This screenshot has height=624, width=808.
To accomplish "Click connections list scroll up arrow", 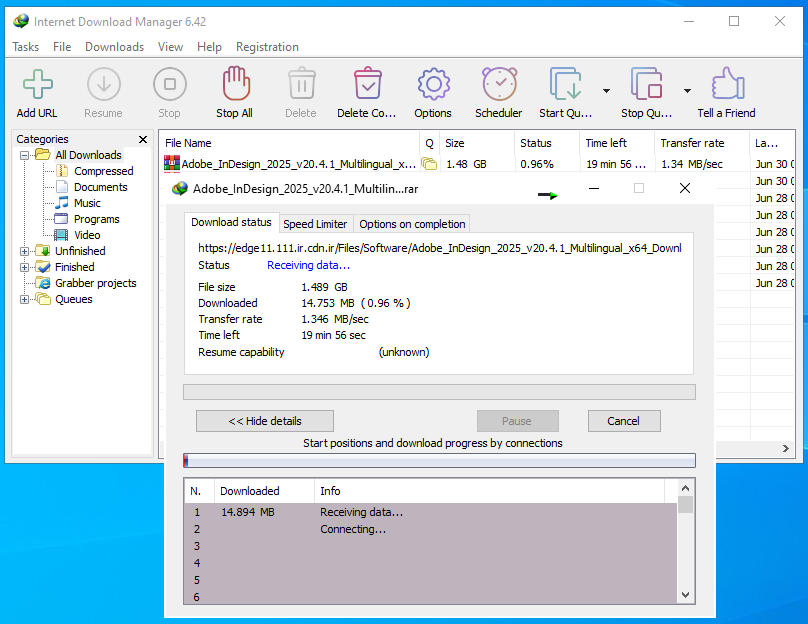I will [x=685, y=488].
